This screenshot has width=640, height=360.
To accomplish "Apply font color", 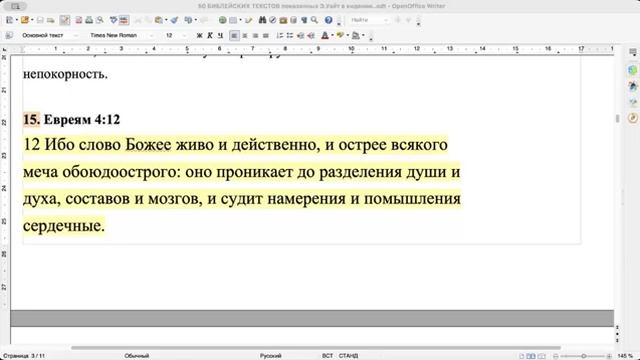I will 325,36.
